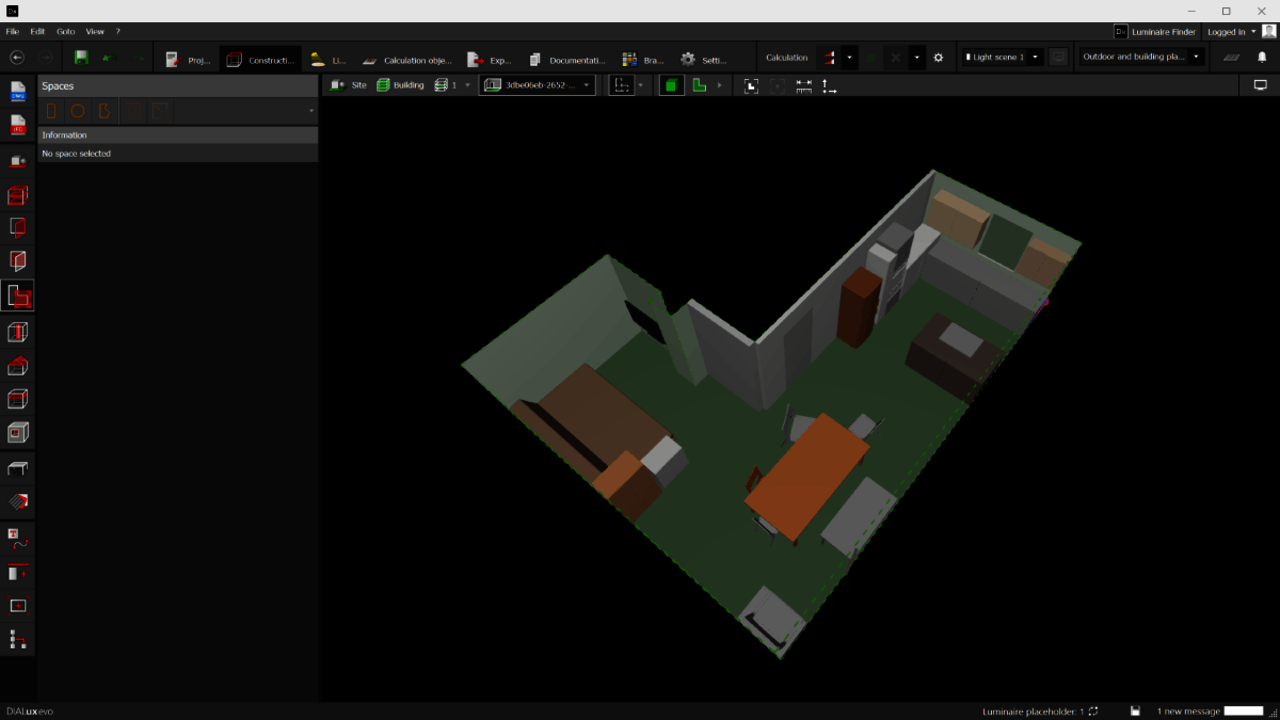Click the draw rectangular space icon
Screen dimensions: 1280x720
point(51,111)
